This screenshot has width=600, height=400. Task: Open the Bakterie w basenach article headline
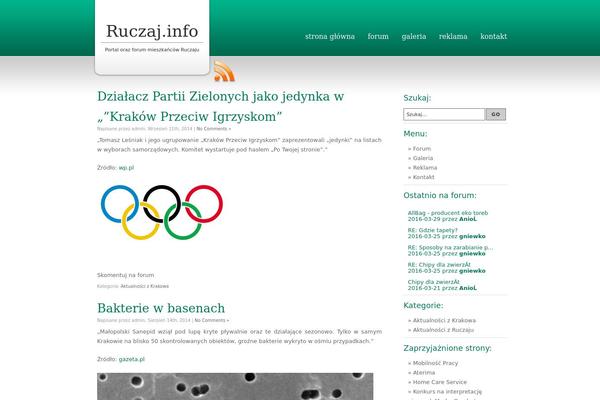(161, 308)
